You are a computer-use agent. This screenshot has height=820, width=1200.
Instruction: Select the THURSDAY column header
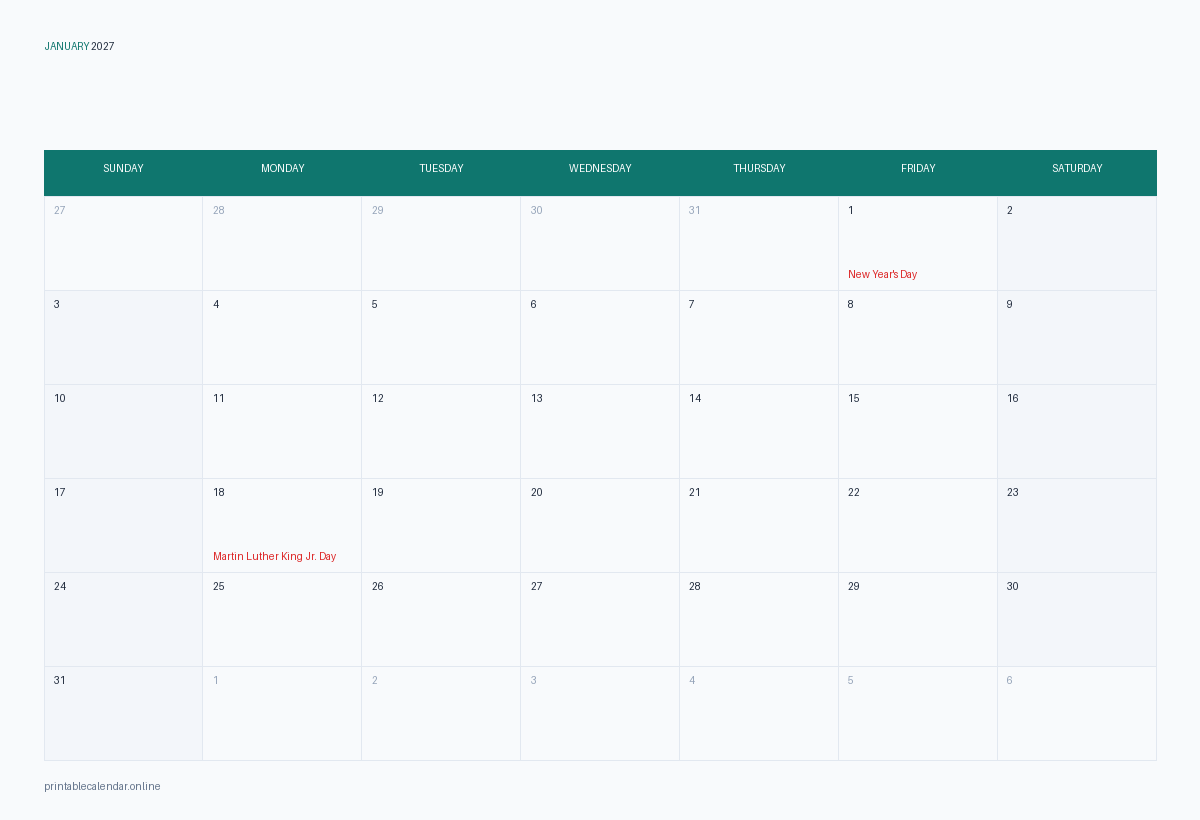pos(759,169)
